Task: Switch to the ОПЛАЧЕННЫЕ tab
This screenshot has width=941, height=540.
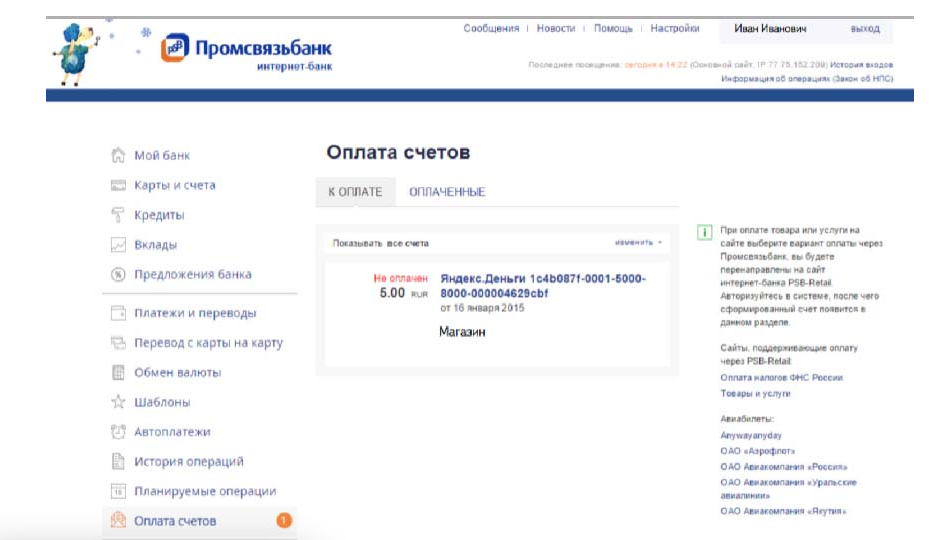Action: [x=447, y=192]
